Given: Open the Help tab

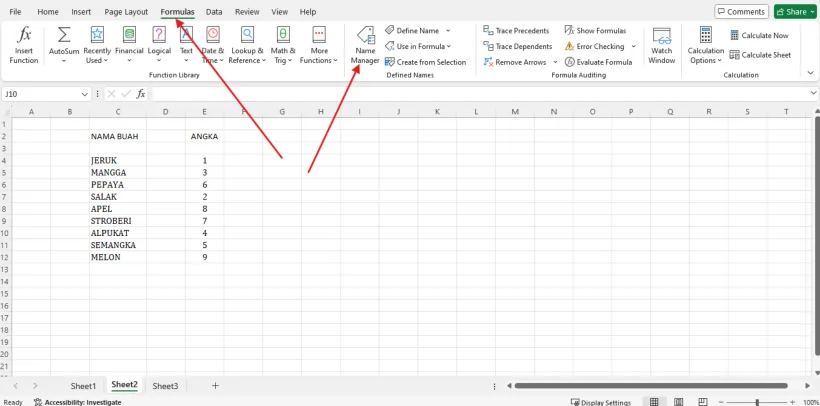Looking at the screenshot, I should pos(308,12).
